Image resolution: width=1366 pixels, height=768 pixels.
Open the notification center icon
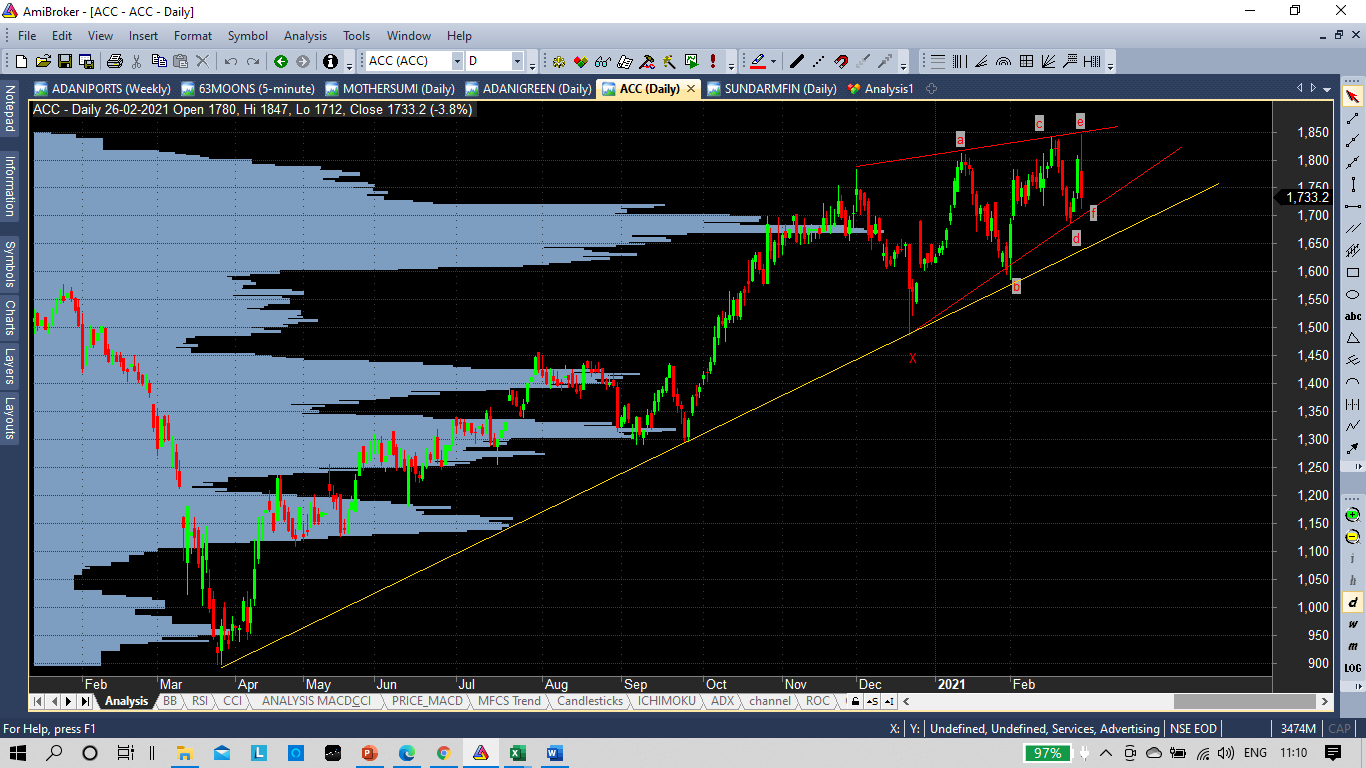coord(1333,752)
